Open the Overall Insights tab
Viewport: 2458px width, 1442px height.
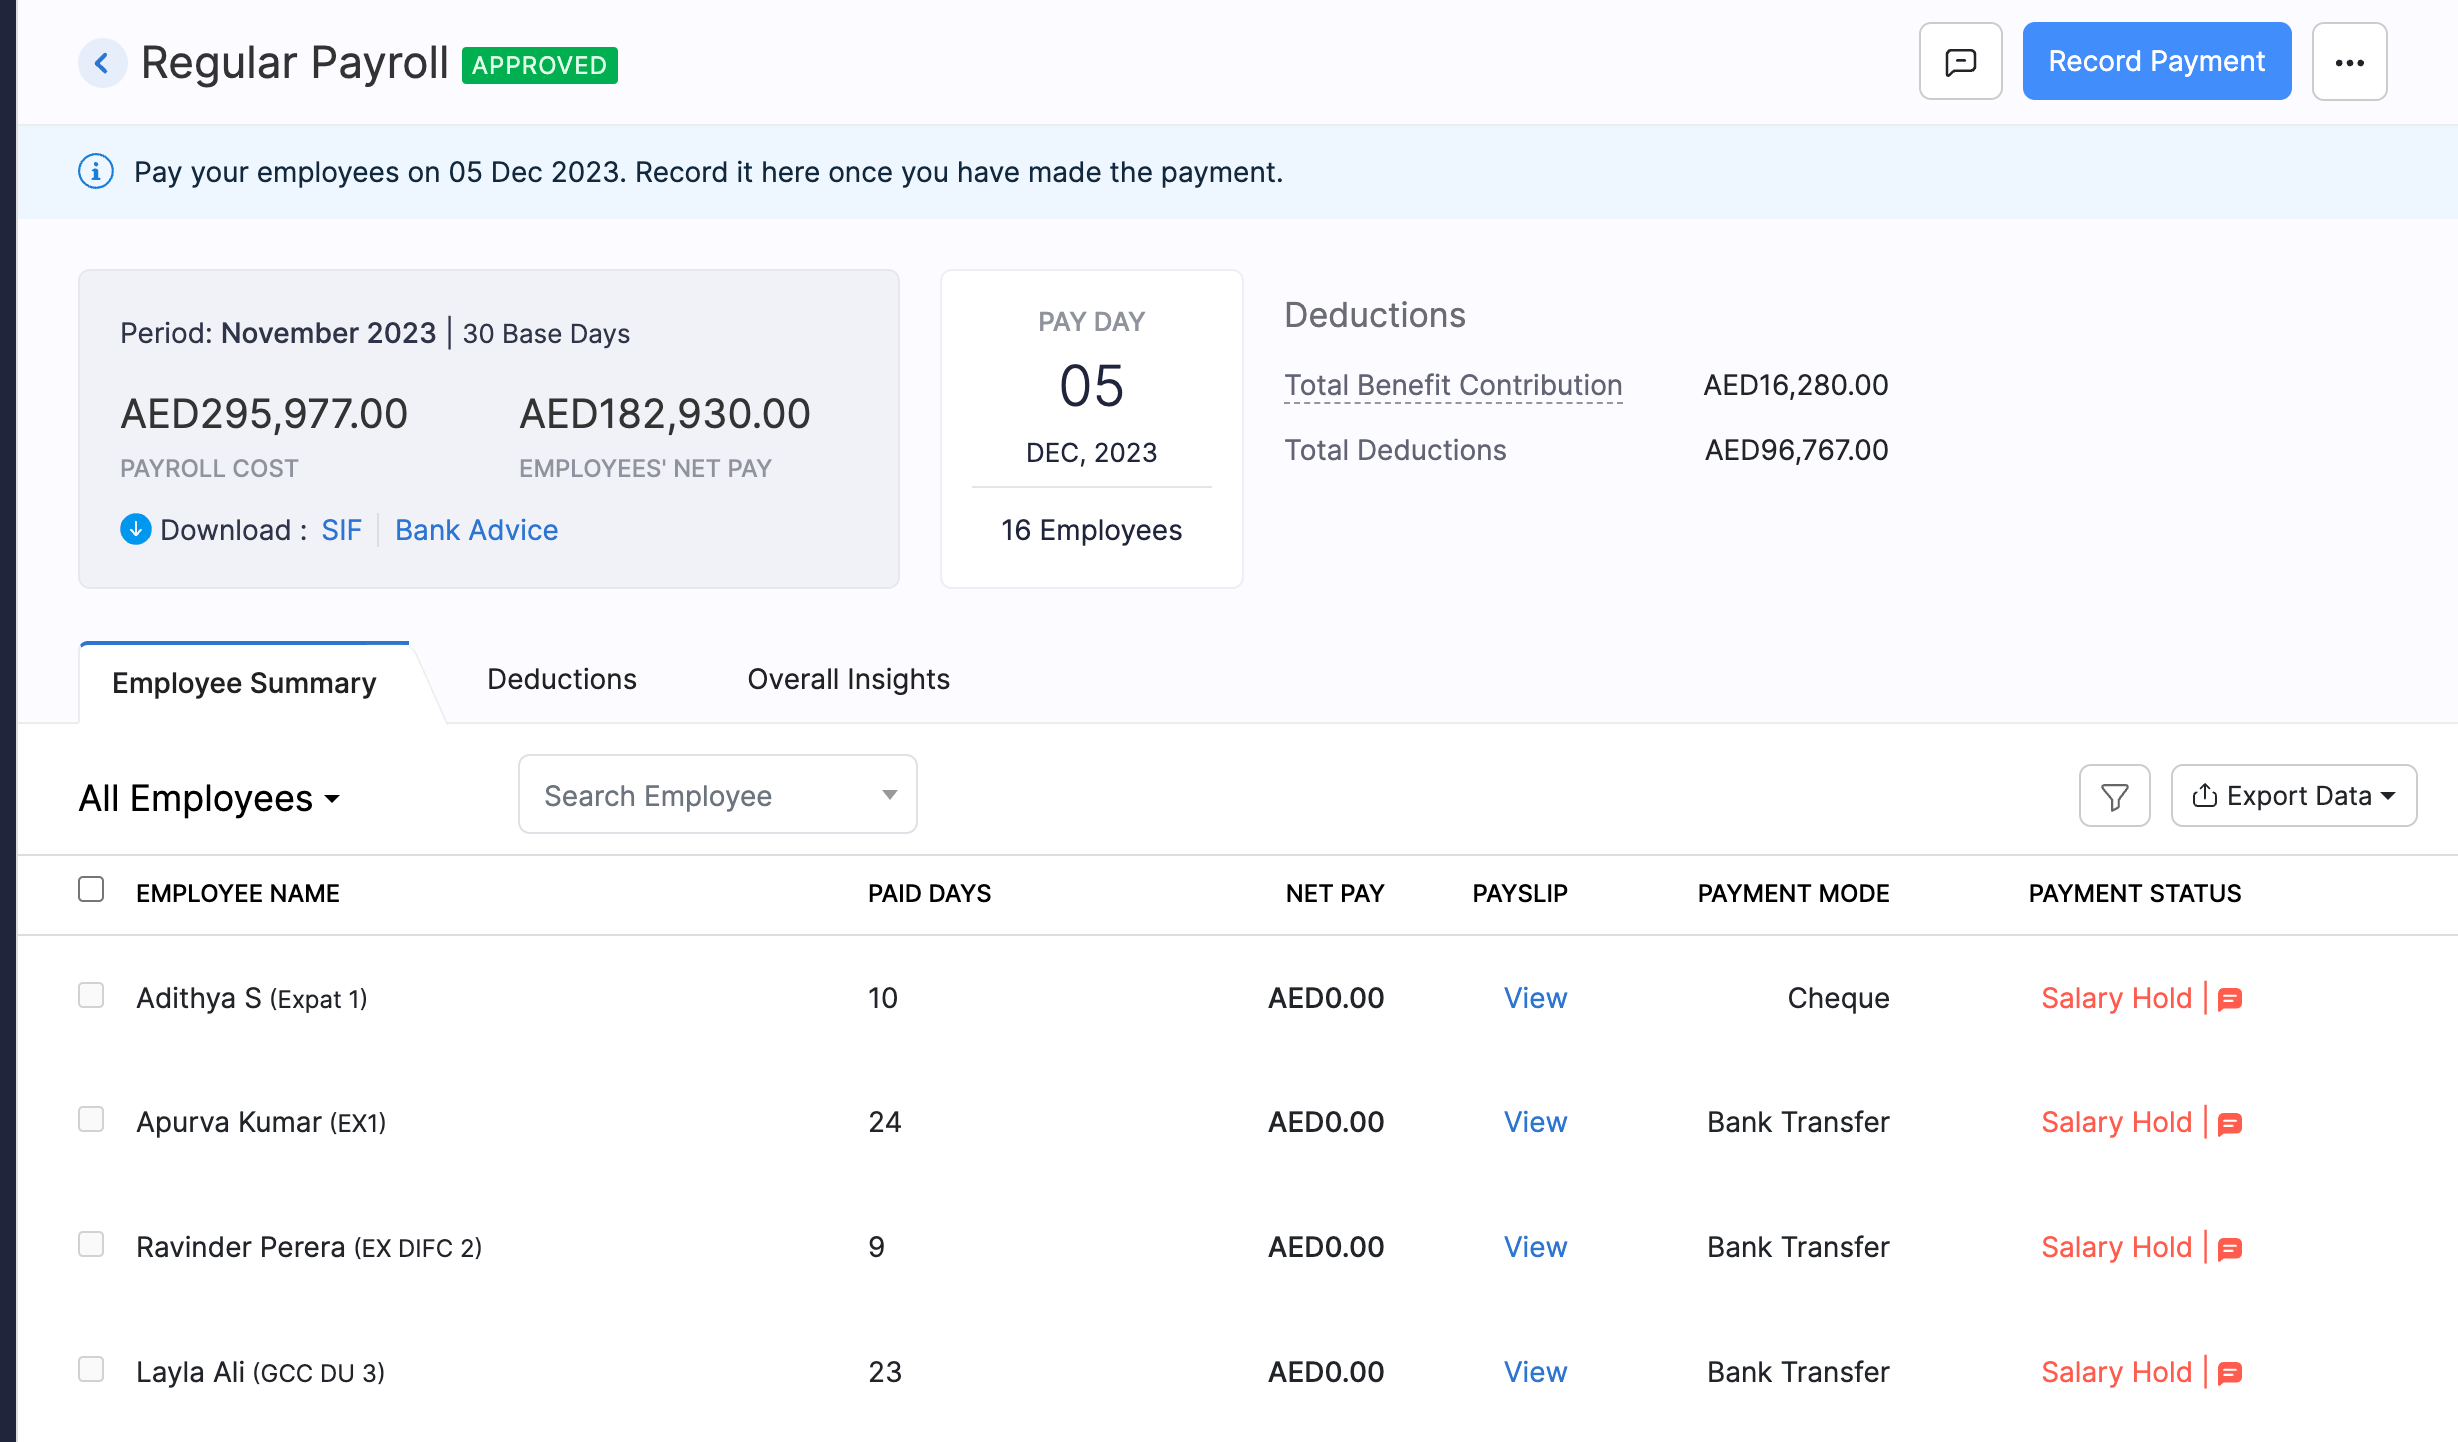pyautogui.click(x=848, y=679)
